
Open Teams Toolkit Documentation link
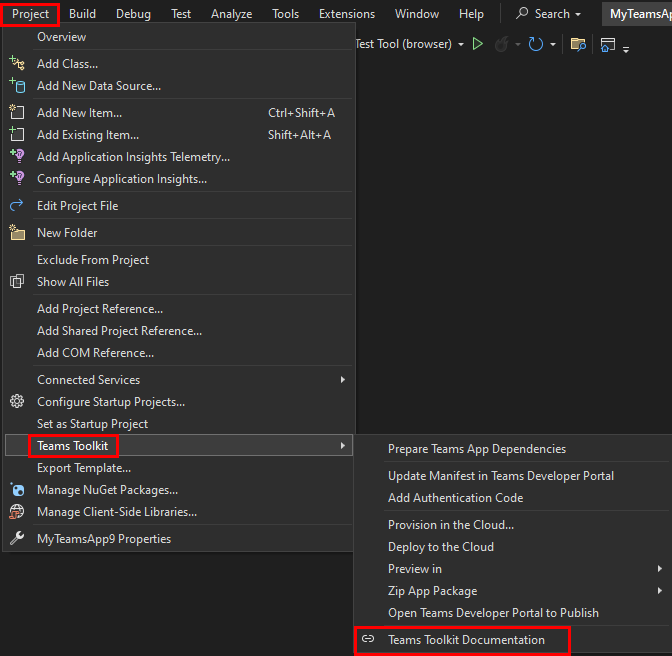pos(466,640)
